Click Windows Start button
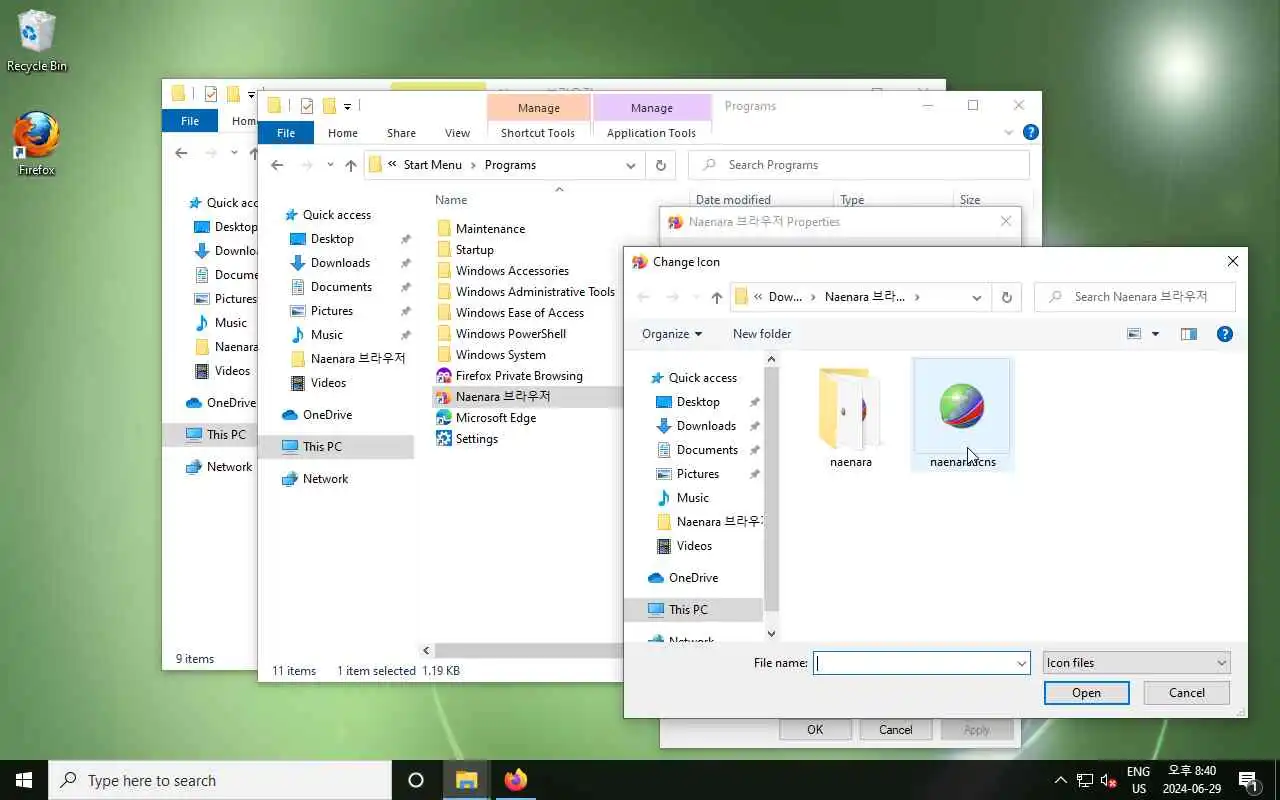1280x800 pixels. (24, 780)
